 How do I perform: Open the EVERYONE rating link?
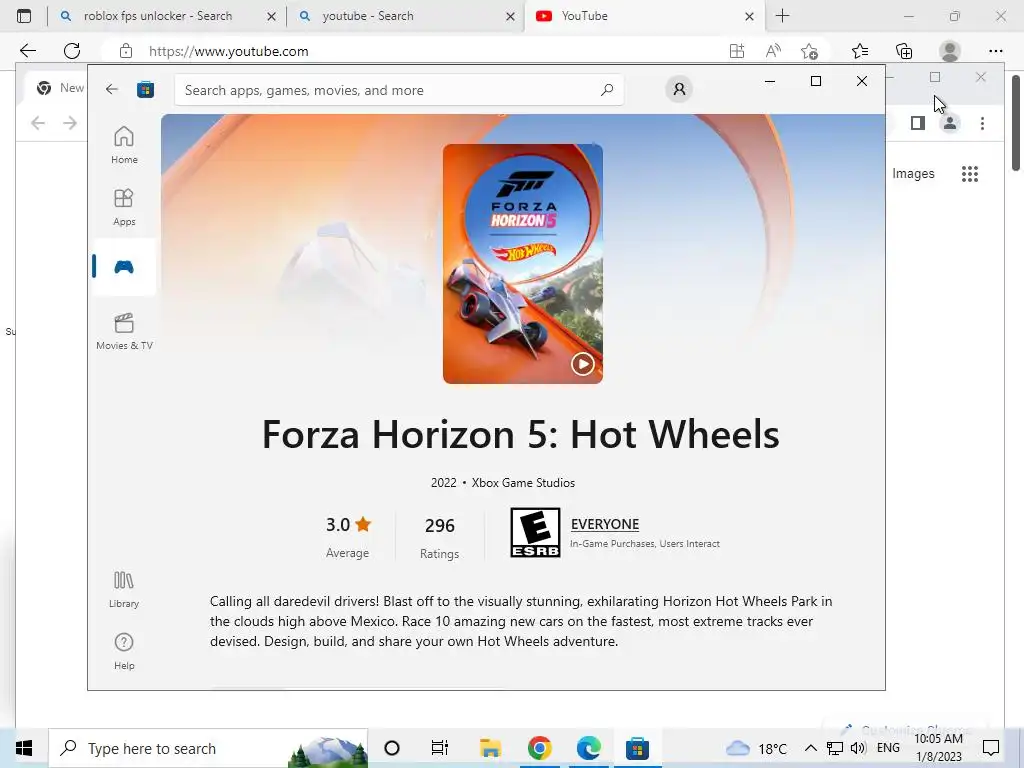pyautogui.click(x=605, y=524)
